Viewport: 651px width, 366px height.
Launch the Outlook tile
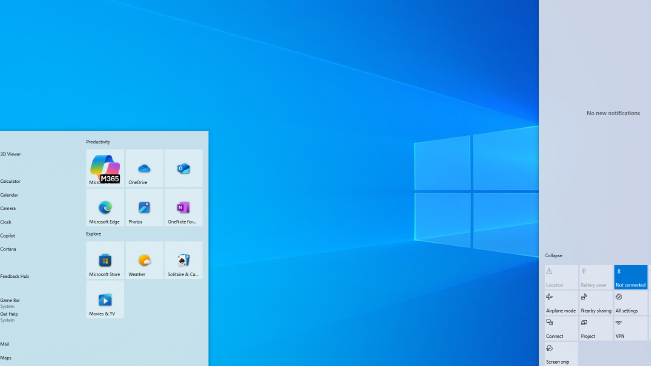coord(184,168)
